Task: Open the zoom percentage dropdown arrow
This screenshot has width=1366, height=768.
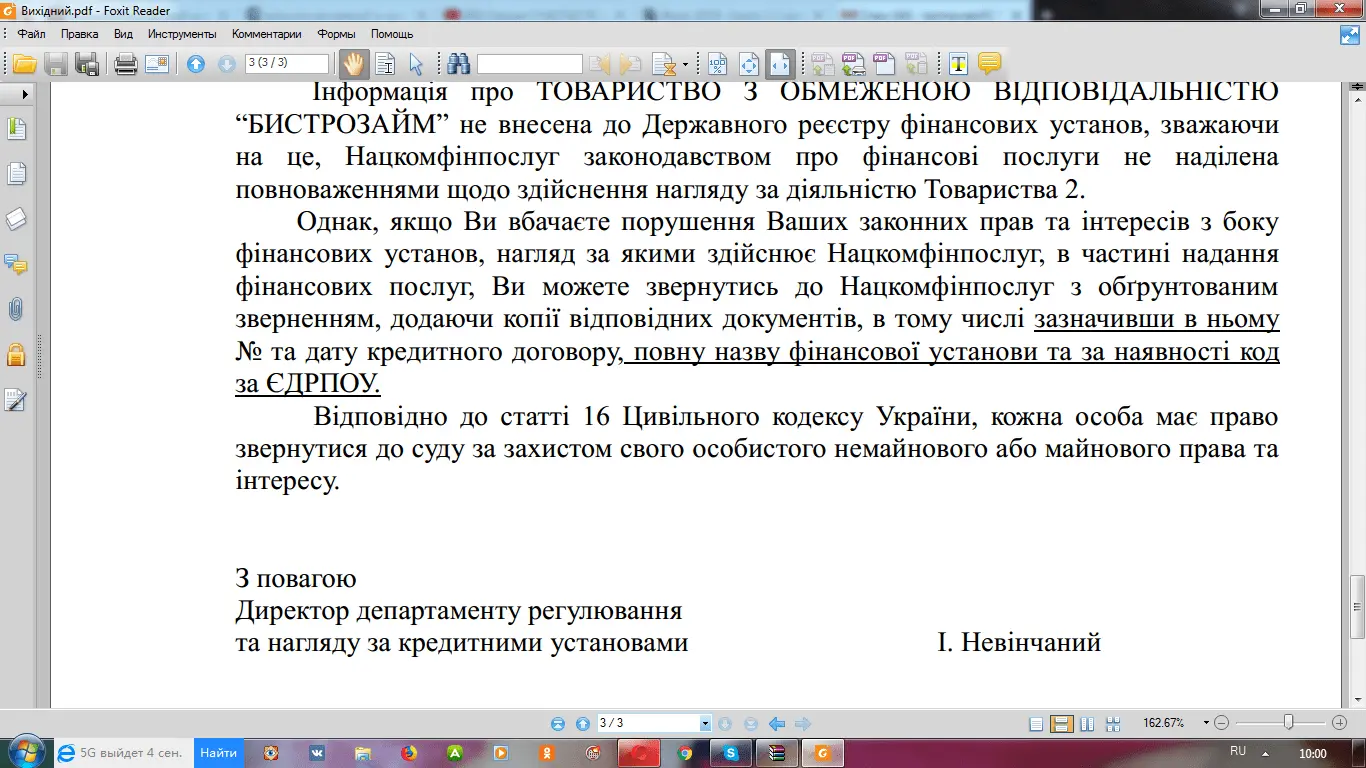Action: (x=1206, y=723)
